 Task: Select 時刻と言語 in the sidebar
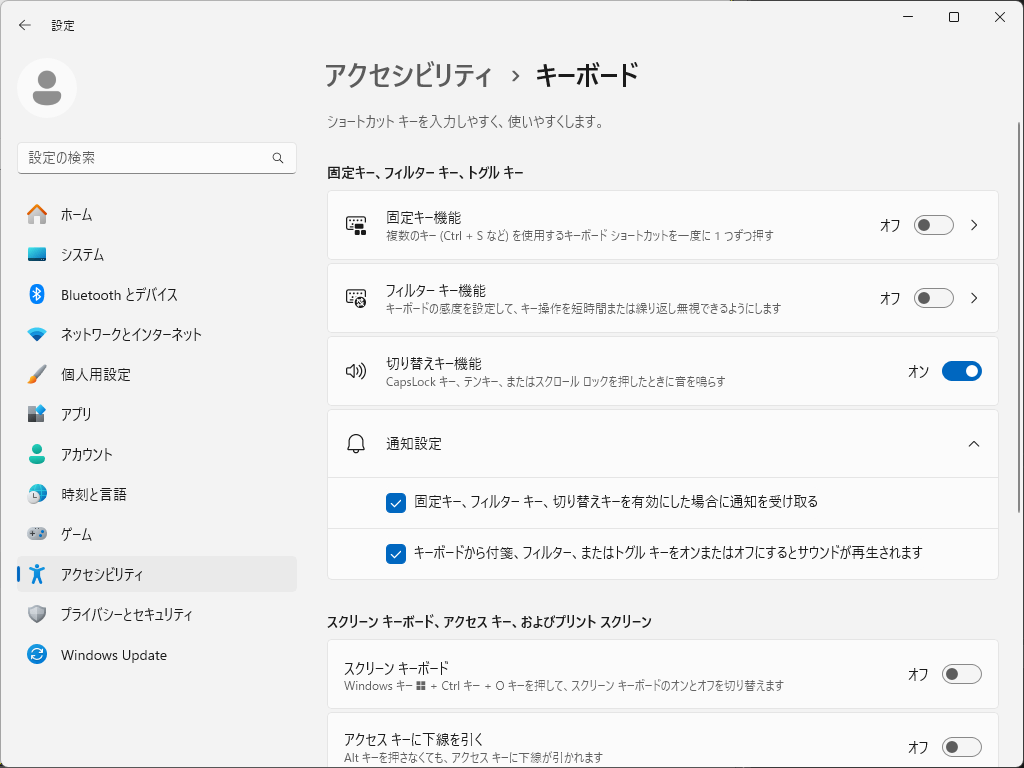(x=40, y=494)
